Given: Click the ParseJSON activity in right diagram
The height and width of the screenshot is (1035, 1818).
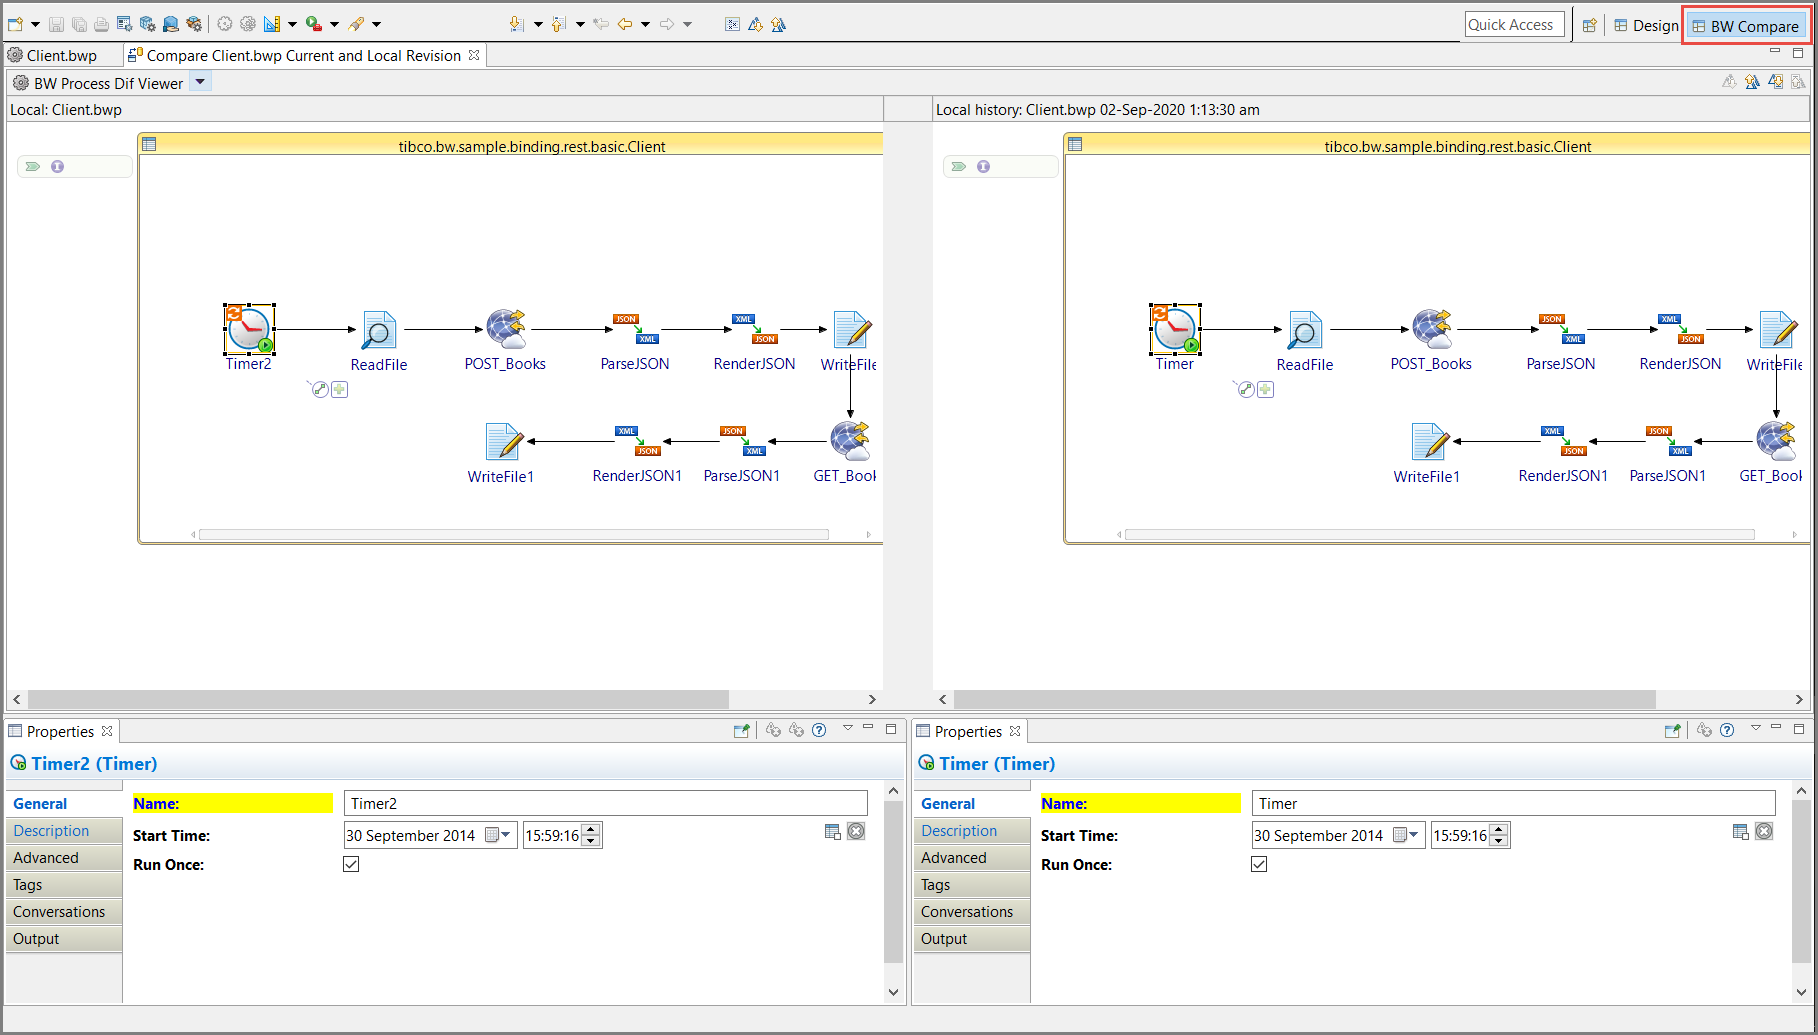Looking at the screenshot, I should coord(1561,329).
